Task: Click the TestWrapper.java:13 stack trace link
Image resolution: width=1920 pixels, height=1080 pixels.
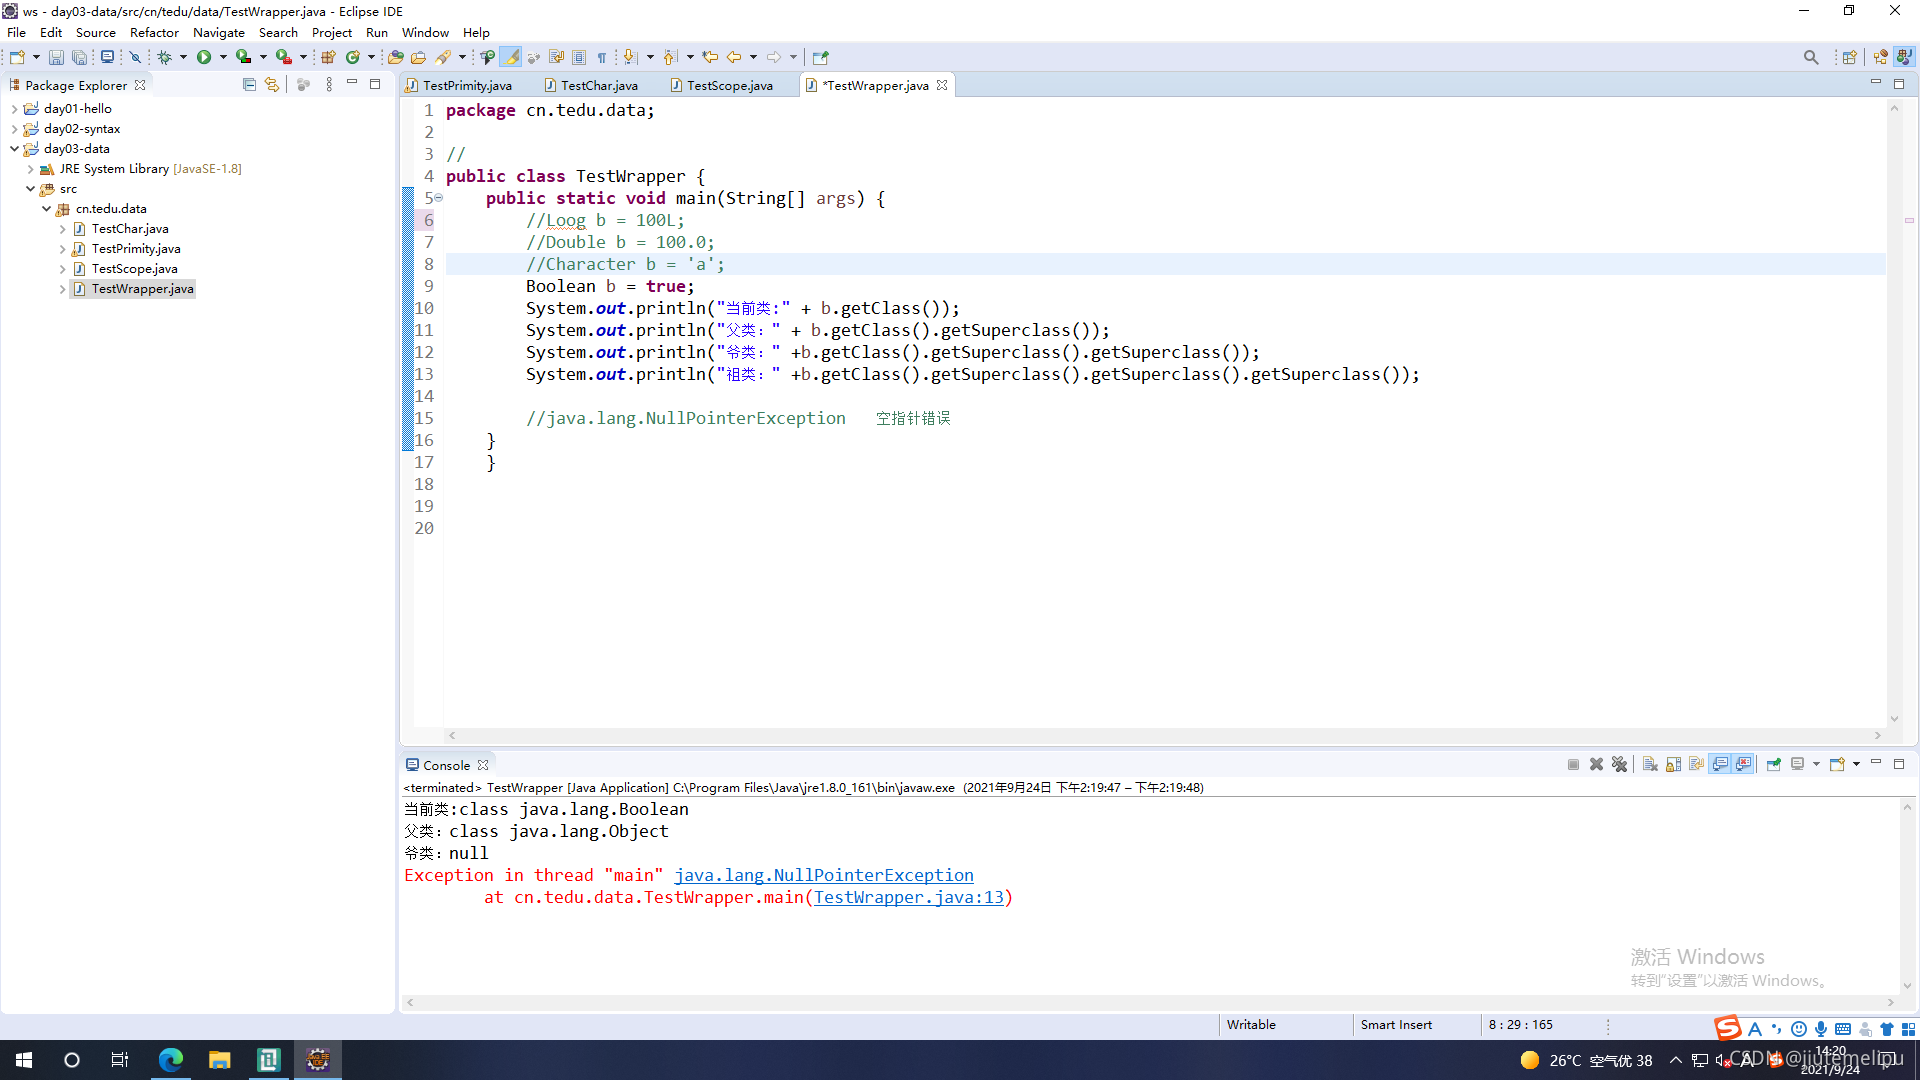Action: point(908,897)
